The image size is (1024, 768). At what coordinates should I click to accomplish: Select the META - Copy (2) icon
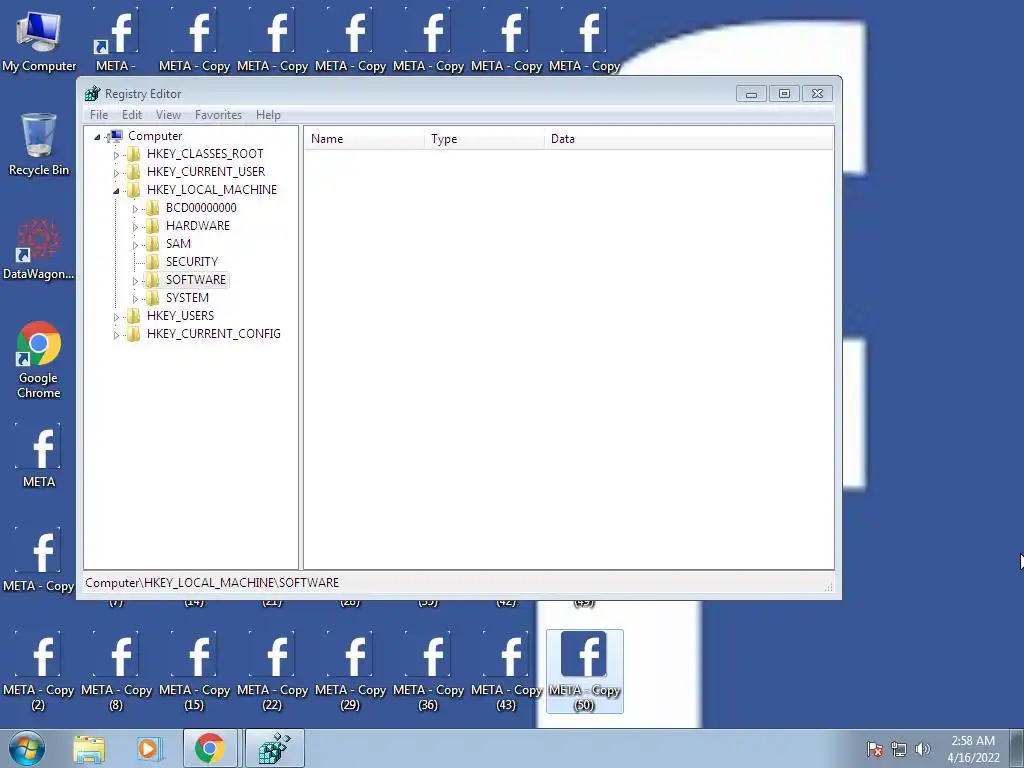click(x=39, y=671)
